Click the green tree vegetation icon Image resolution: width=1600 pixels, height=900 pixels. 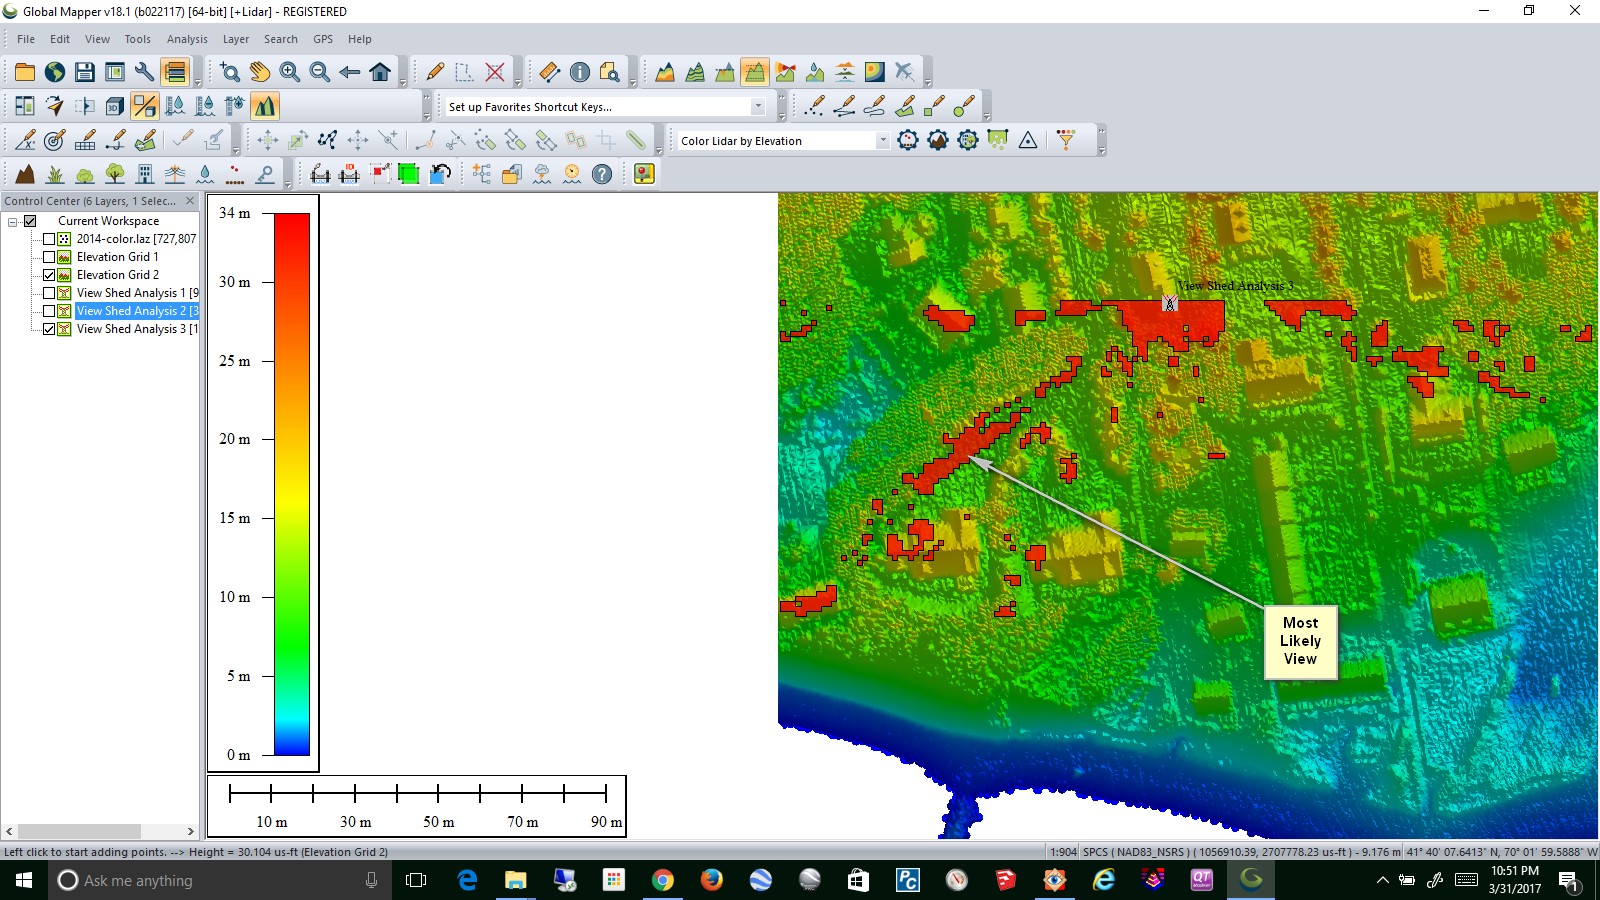tap(115, 174)
